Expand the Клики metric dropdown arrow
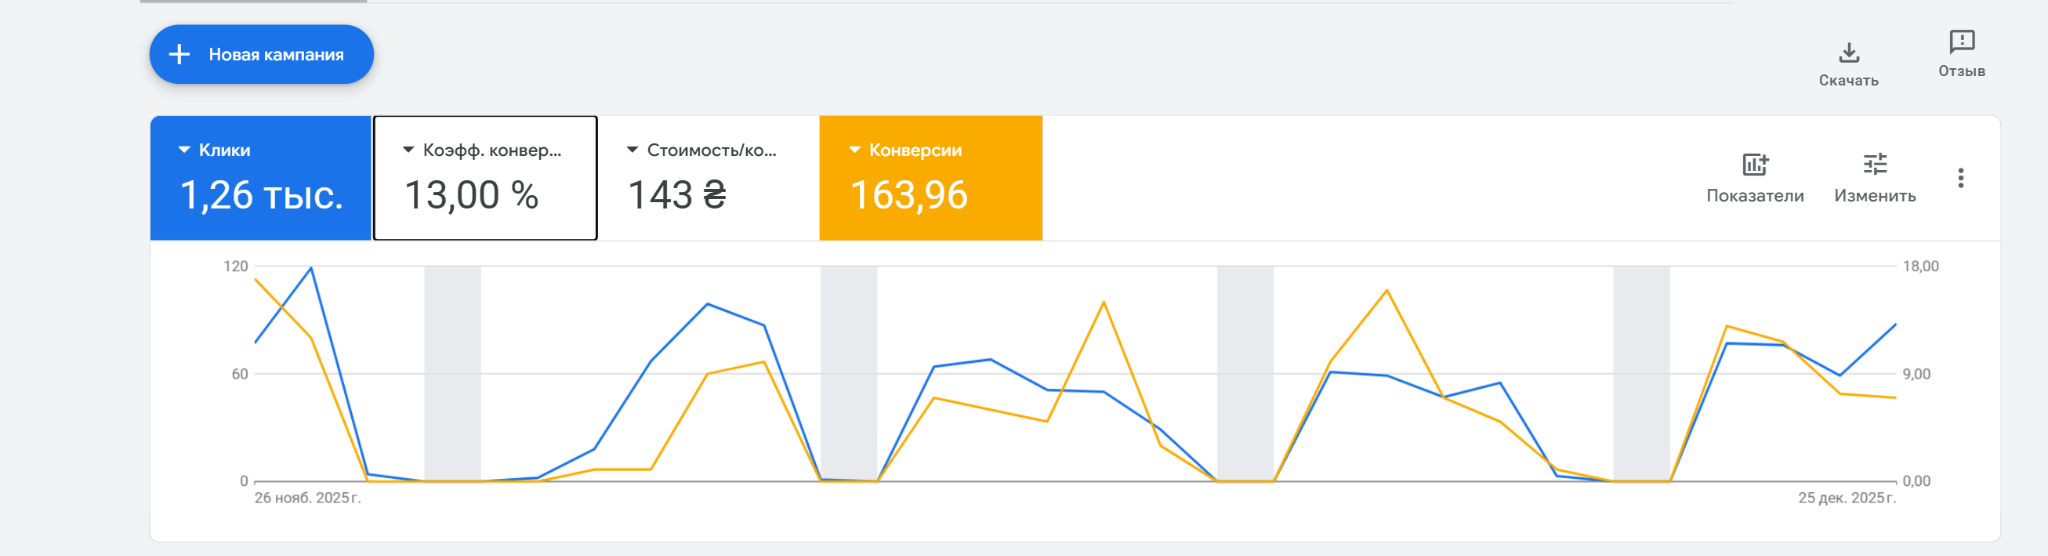Viewport: 2048px width, 556px height. (x=184, y=150)
